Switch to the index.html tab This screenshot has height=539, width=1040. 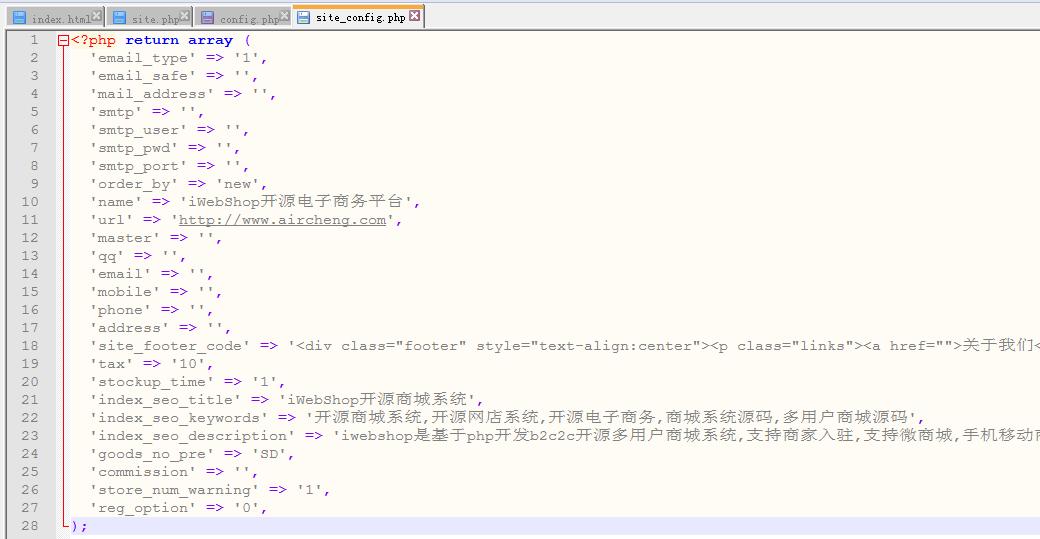(54, 17)
